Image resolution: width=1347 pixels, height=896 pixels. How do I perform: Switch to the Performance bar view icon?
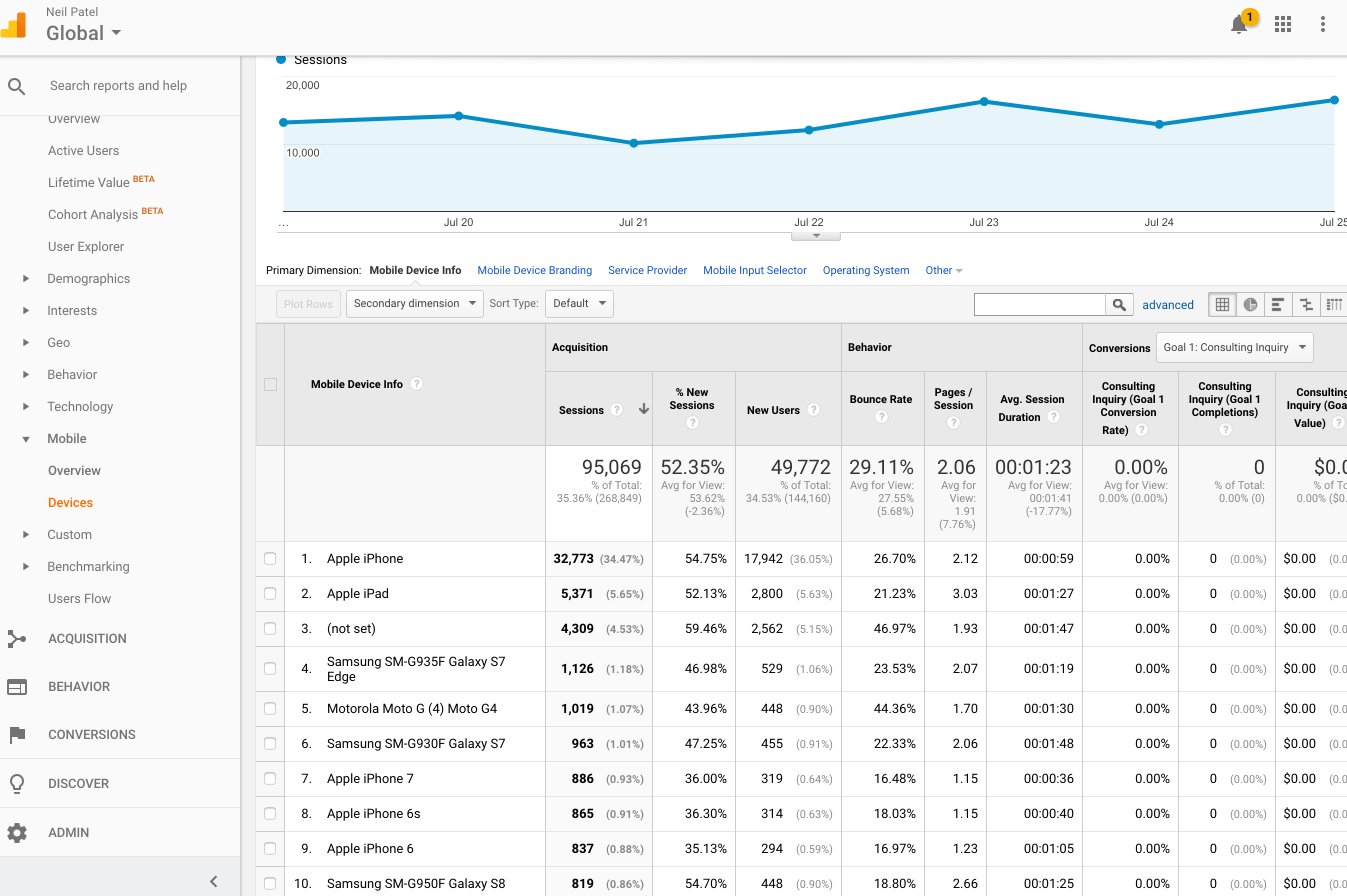pos(1278,305)
